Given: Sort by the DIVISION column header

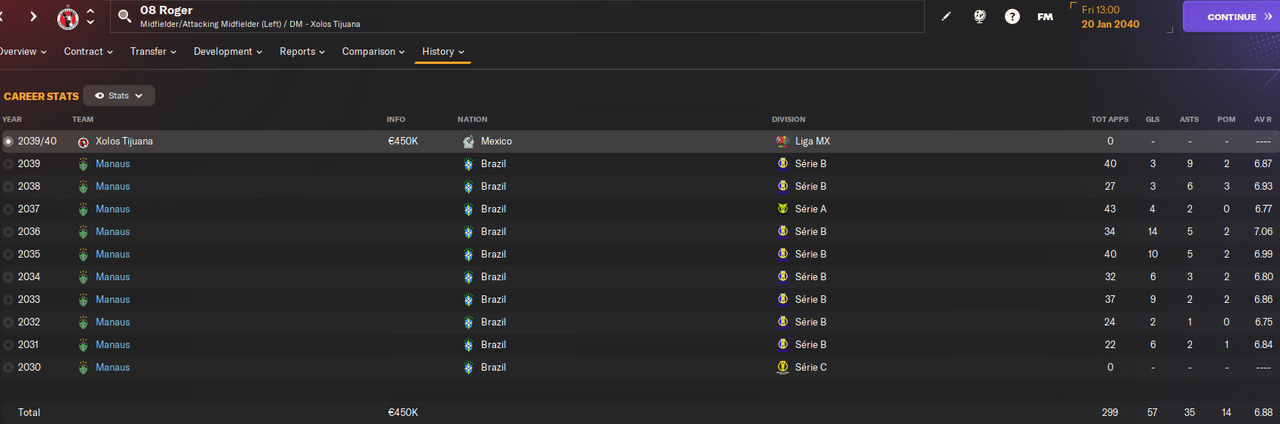Looking at the screenshot, I should click(789, 120).
